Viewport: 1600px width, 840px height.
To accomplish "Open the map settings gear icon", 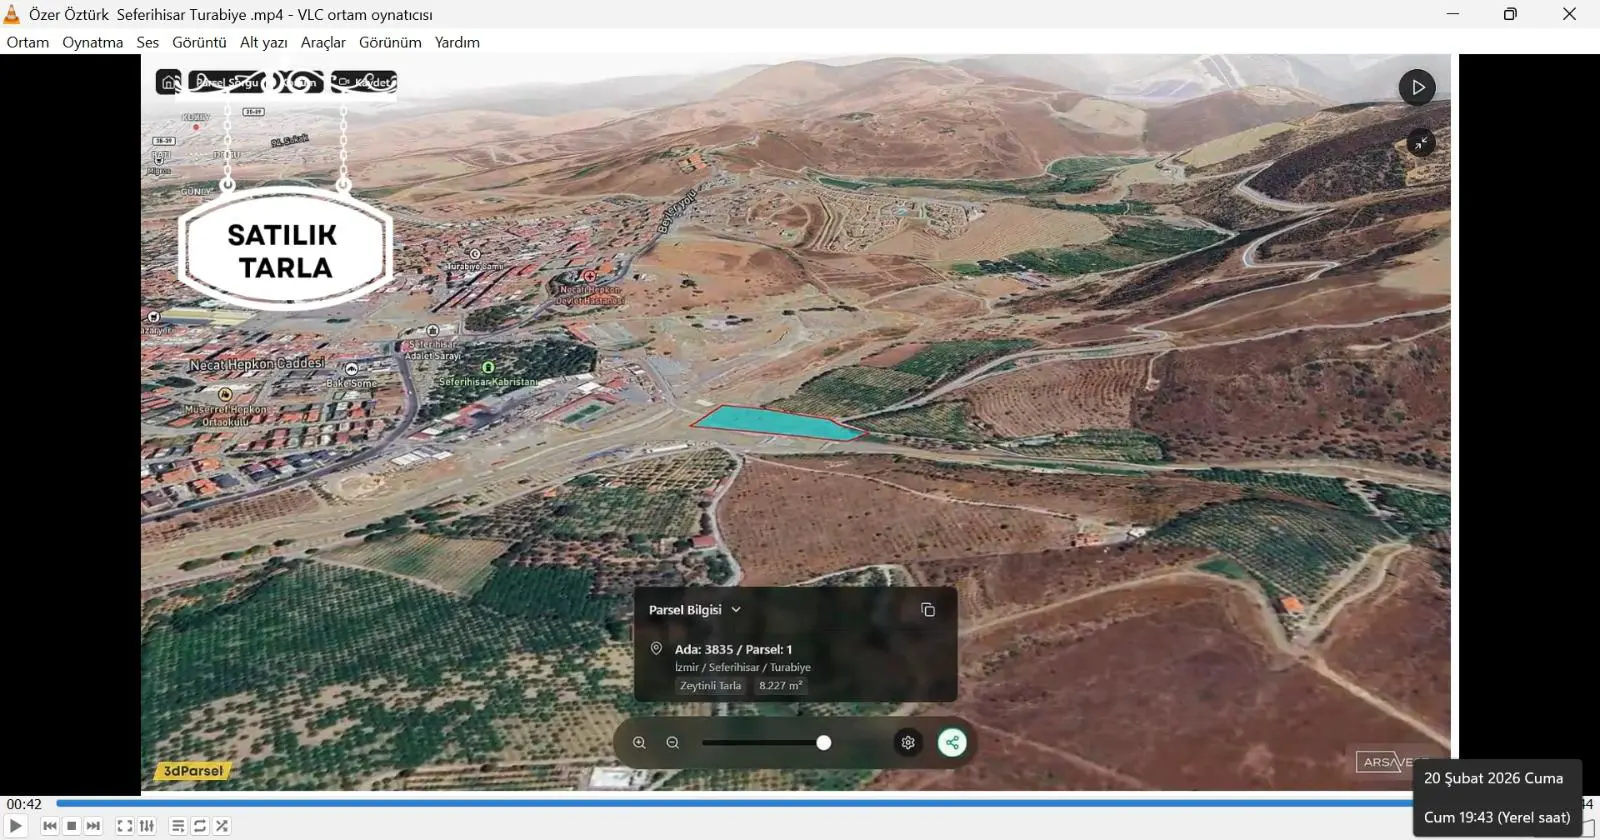I will click(908, 743).
